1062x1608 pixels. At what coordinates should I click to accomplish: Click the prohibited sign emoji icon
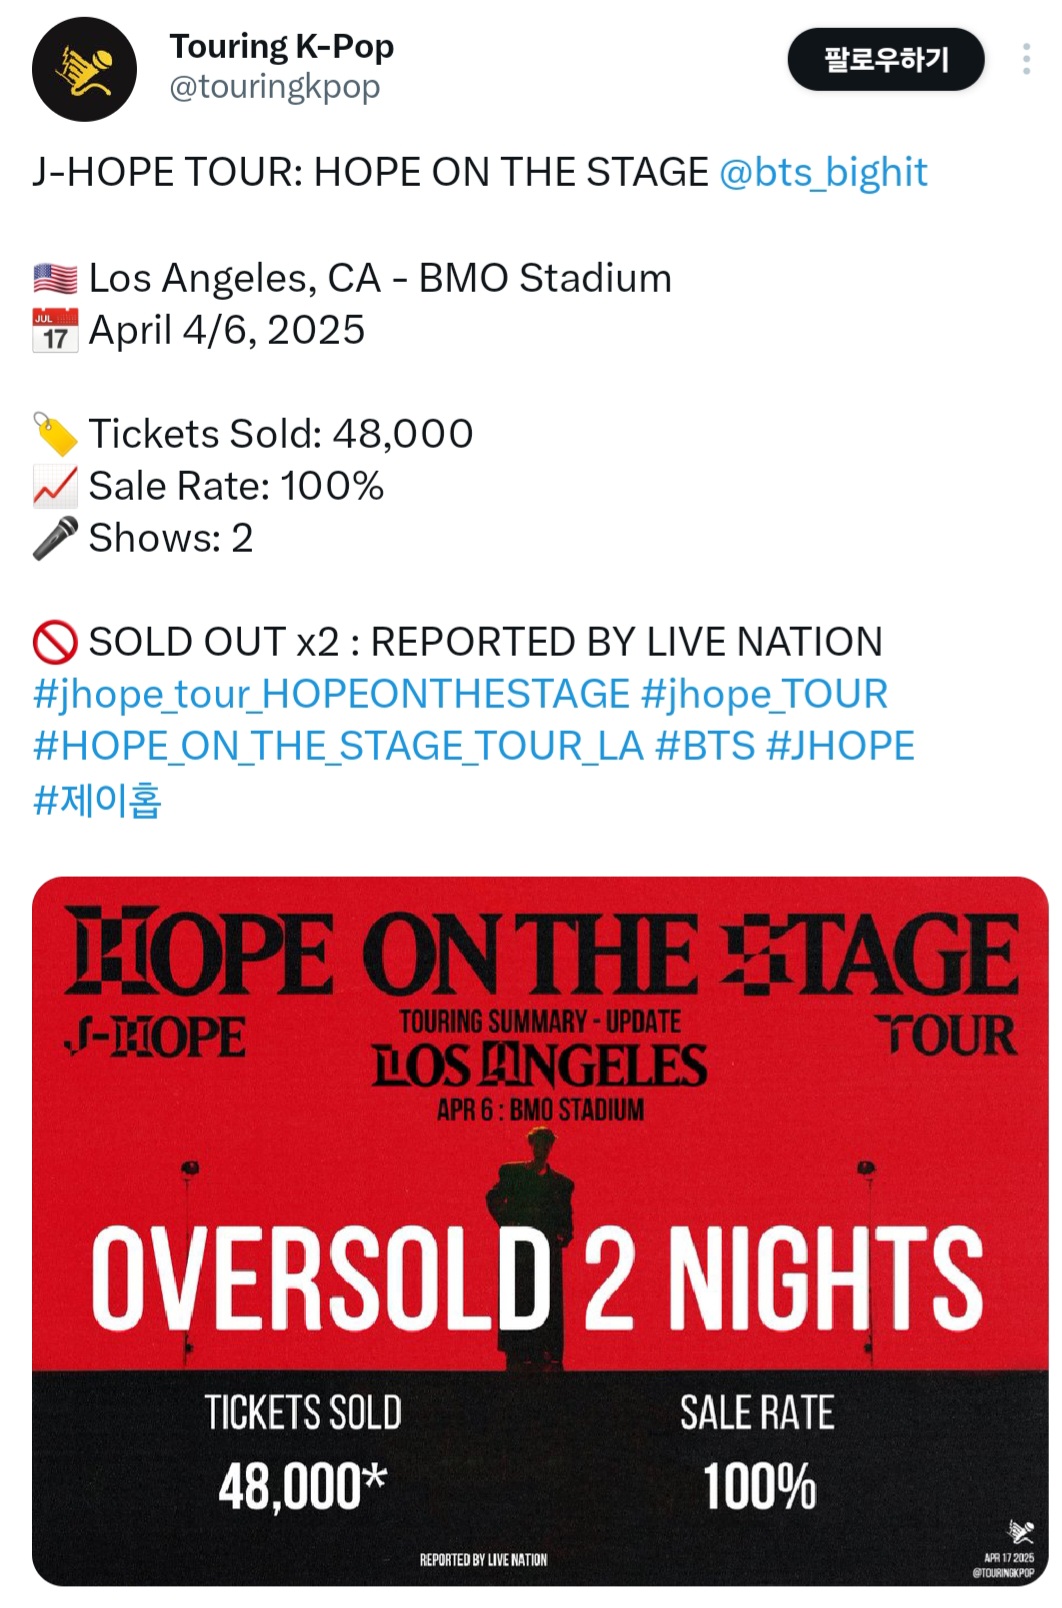coord(55,642)
